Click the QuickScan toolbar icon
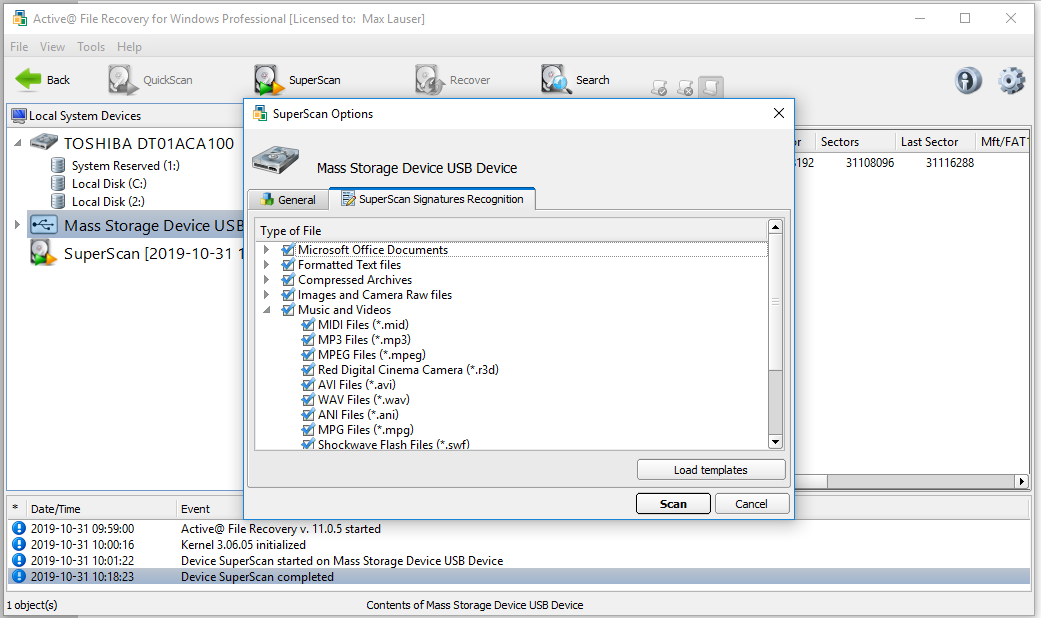This screenshot has height=618, width=1041. 121,80
